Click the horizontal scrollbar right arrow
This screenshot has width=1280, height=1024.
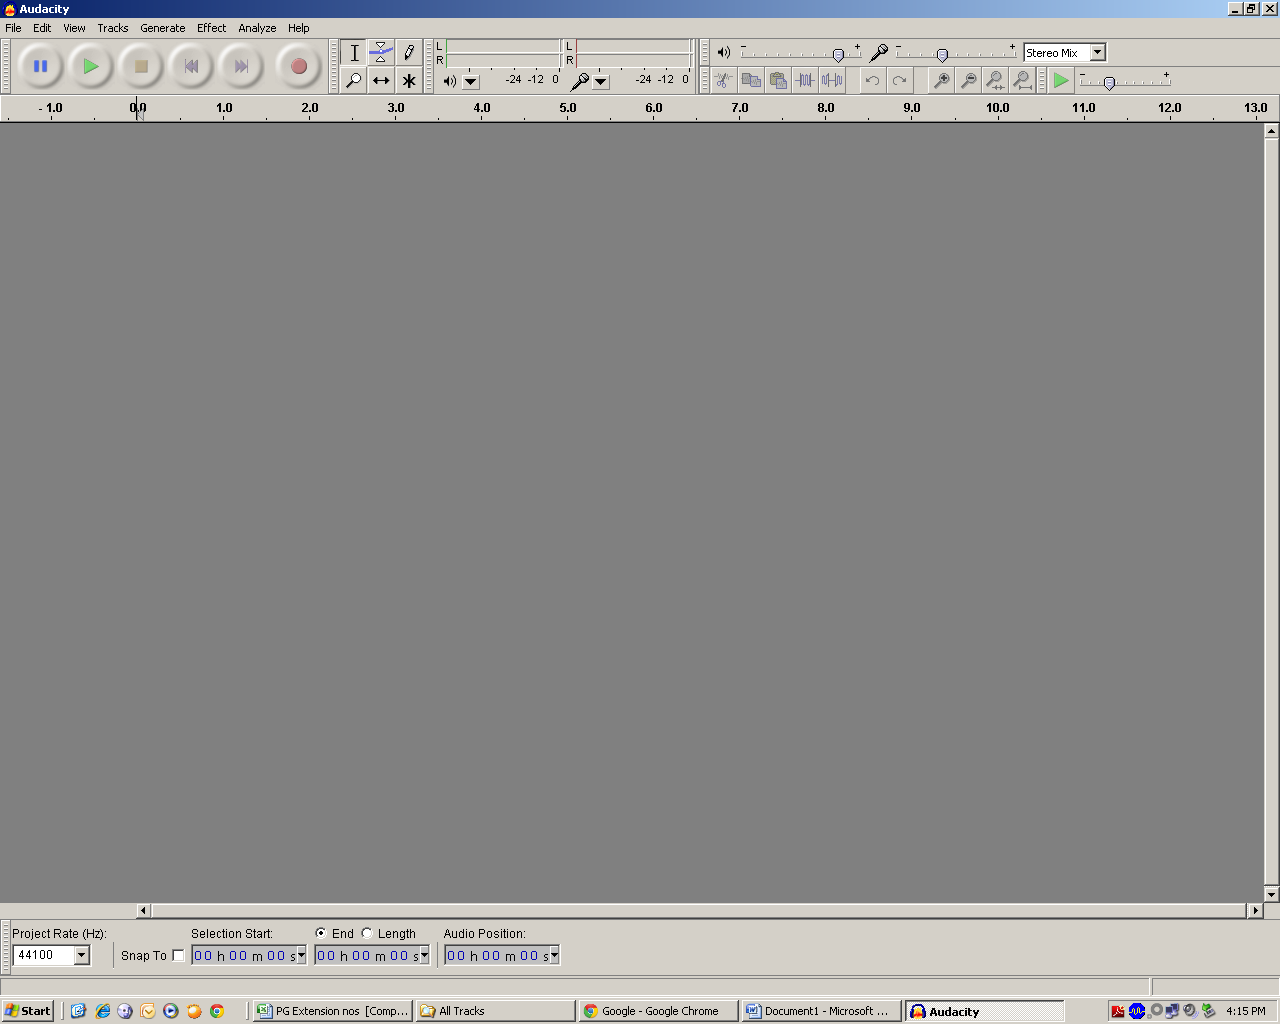(x=1255, y=910)
